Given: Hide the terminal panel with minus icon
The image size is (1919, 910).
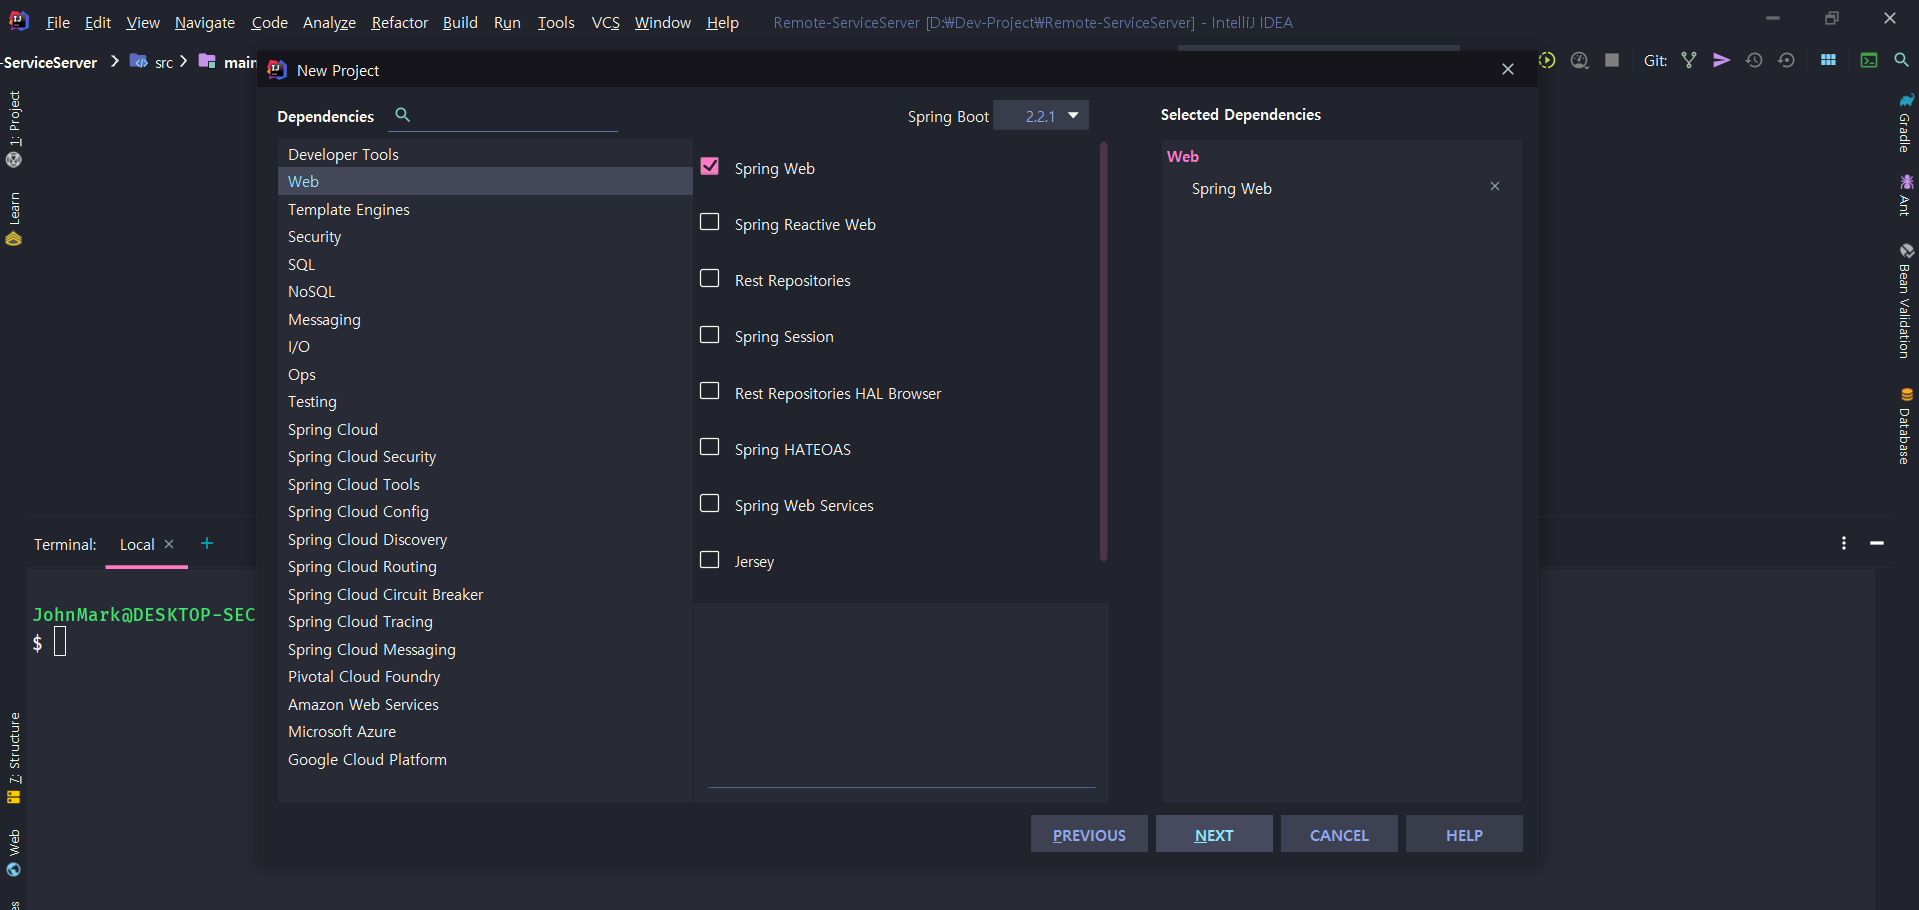Looking at the screenshot, I should coord(1877,543).
